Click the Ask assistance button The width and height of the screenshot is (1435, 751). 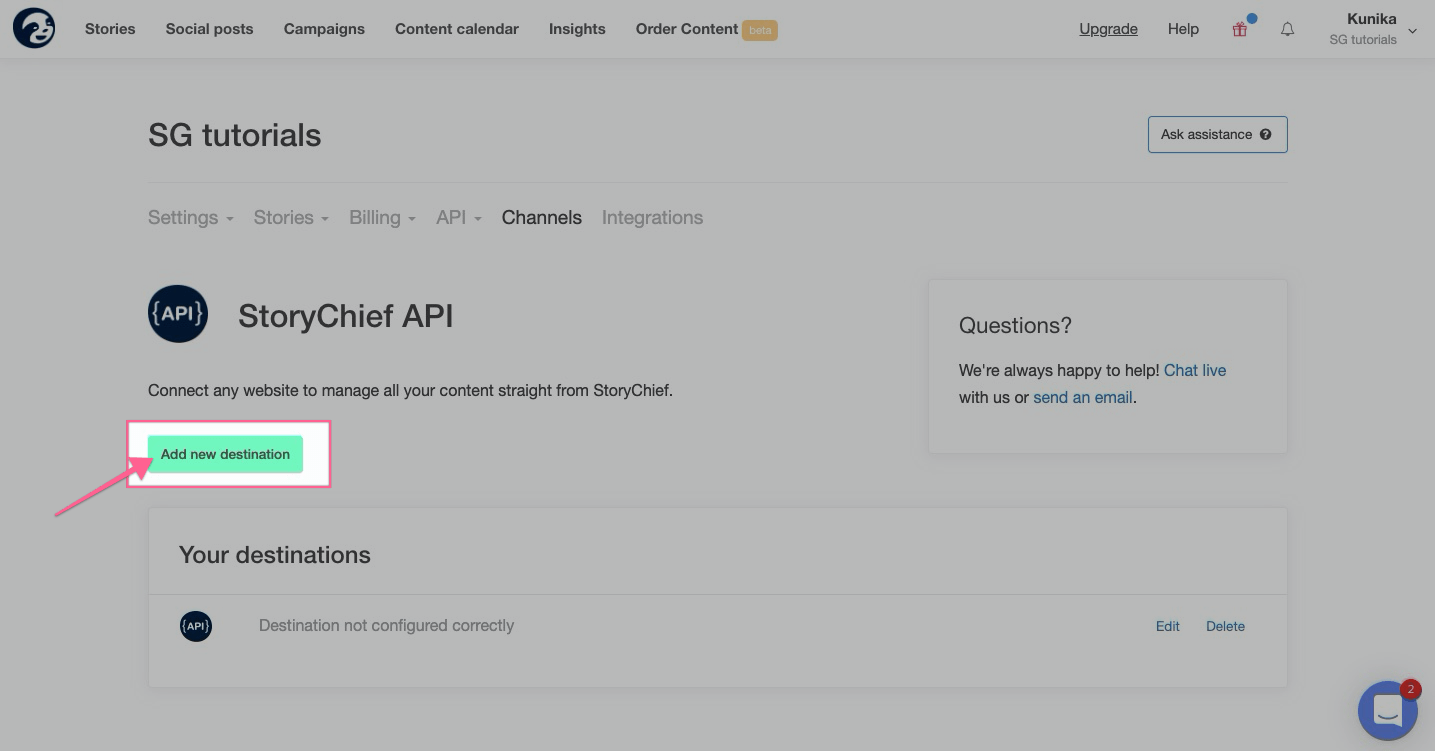click(x=1217, y=134)
